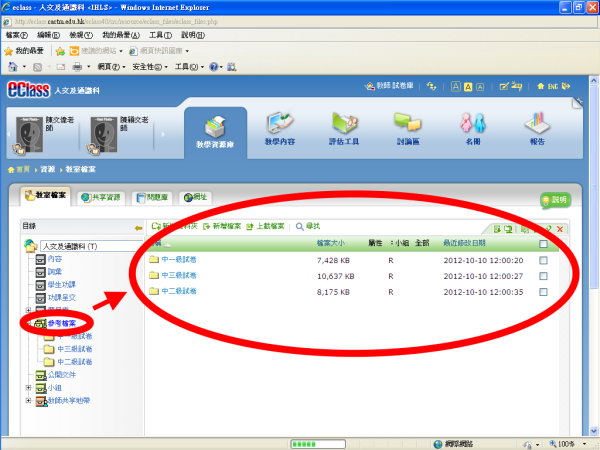600x450 pixels.
Task: Open the 中二級試卷 folder link in file list
Action: tap(179, 291)
